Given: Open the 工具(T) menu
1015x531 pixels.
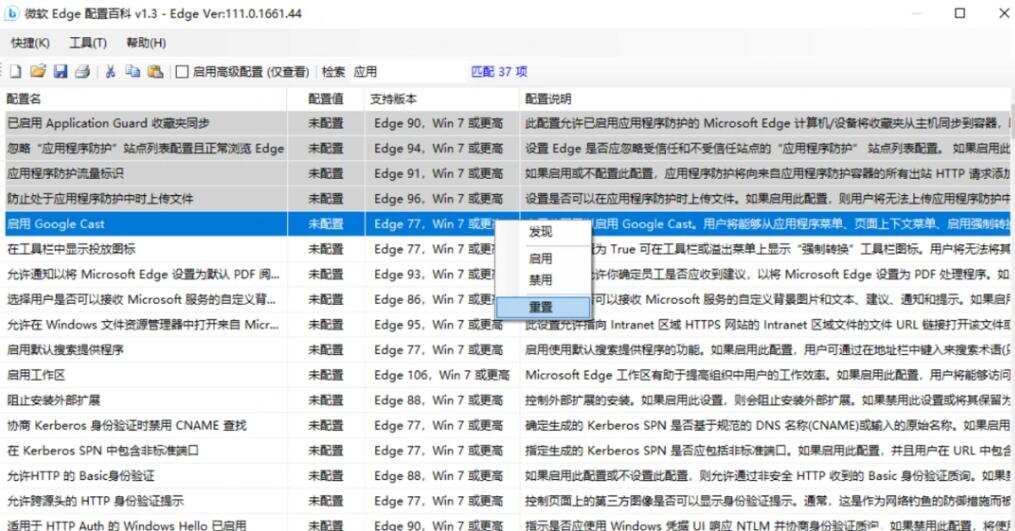Looking at the screenshot, I should pyautogui.click(x=88, y=43).
